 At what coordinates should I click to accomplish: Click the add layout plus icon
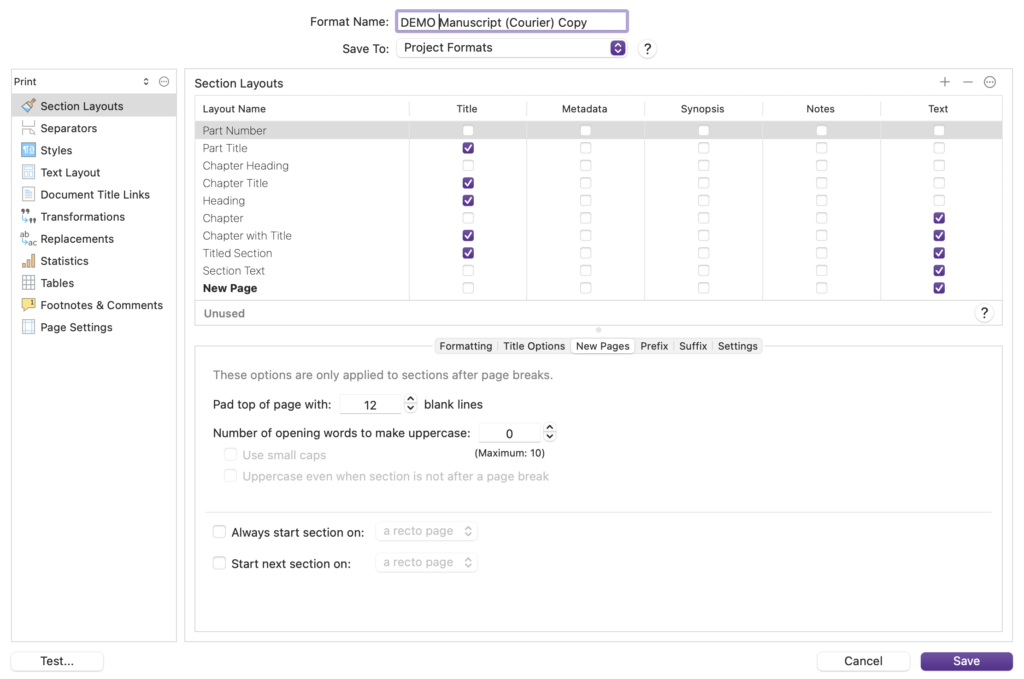point(944,82)
